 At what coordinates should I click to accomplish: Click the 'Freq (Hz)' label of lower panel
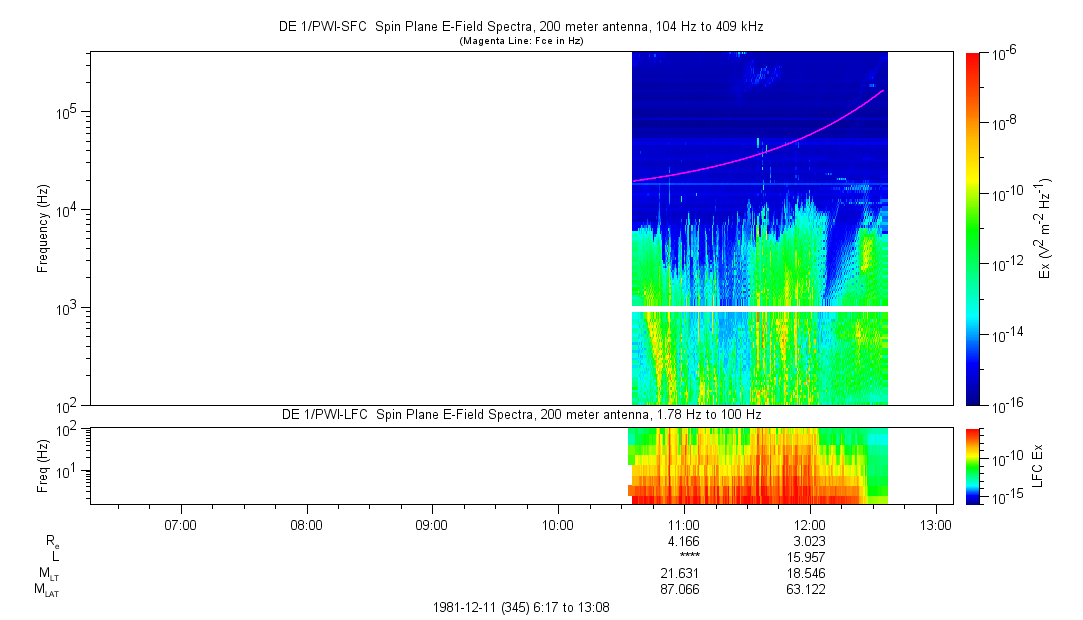point(43,465)
